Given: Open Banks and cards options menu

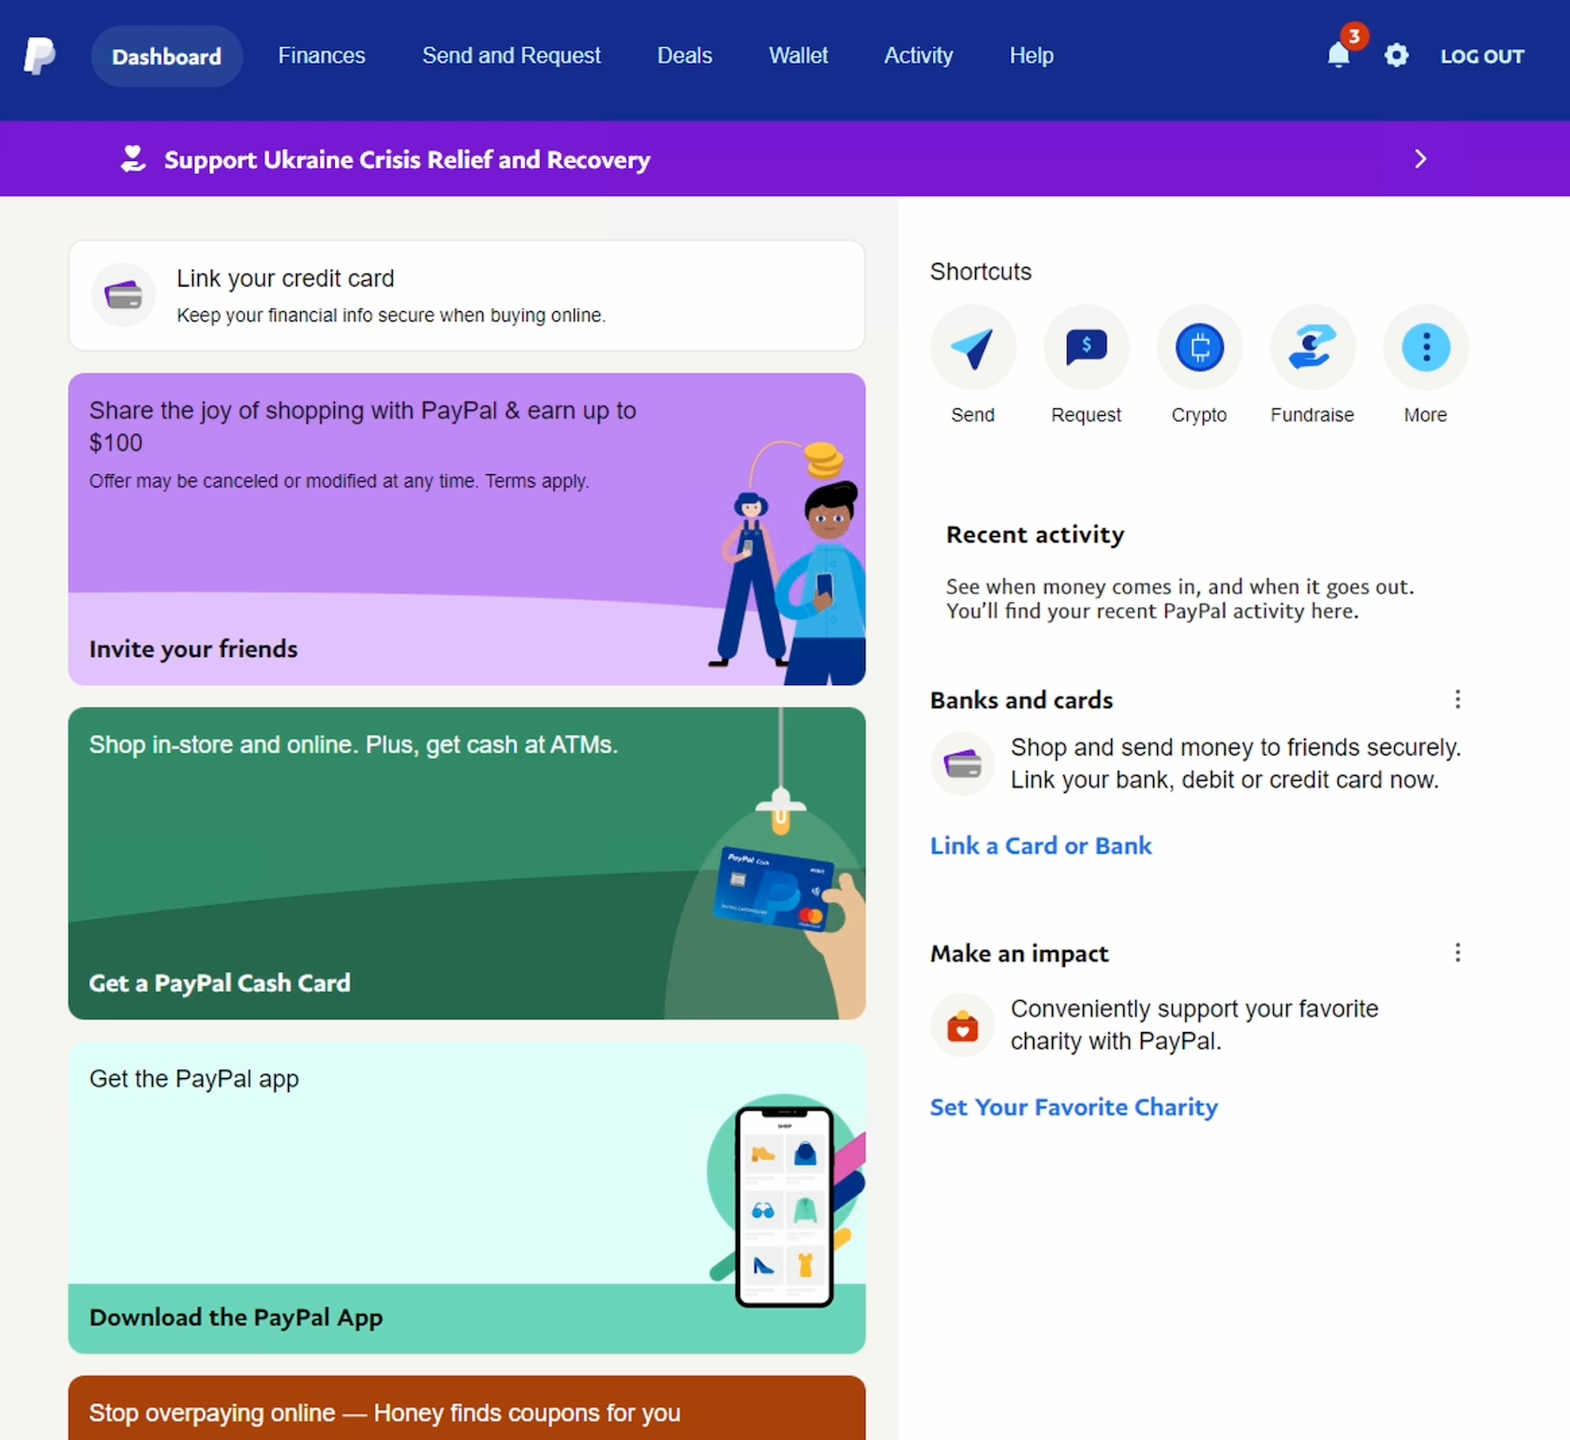Looking at the screenshot, I should click(x=1457, y=699).
